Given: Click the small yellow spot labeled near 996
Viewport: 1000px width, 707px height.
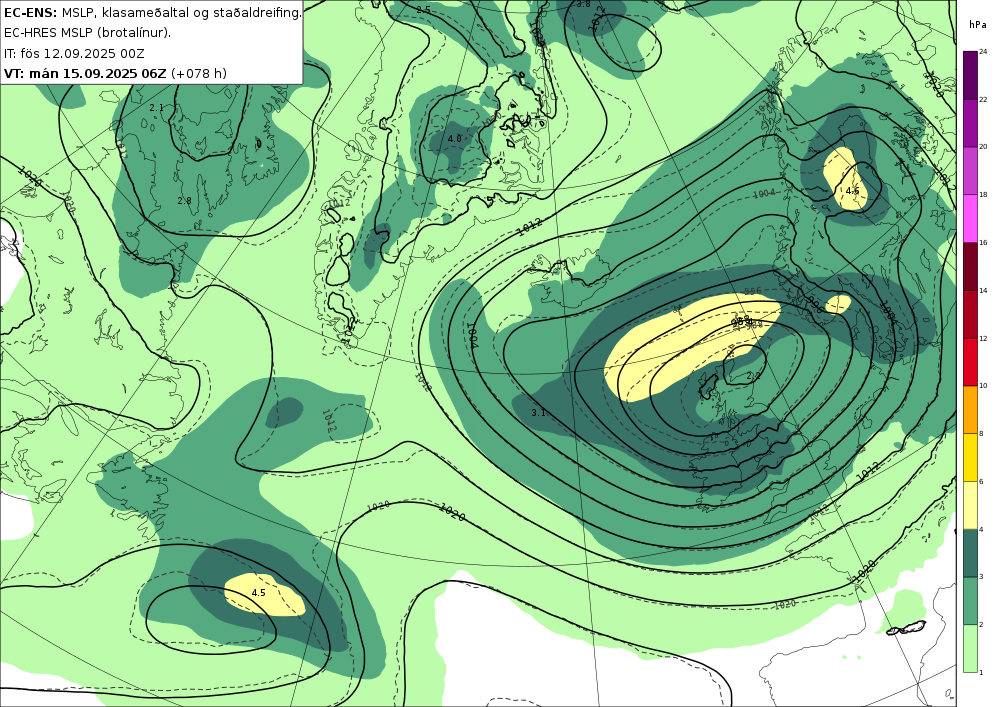Looking at the screenshot, I should point(838,303).
